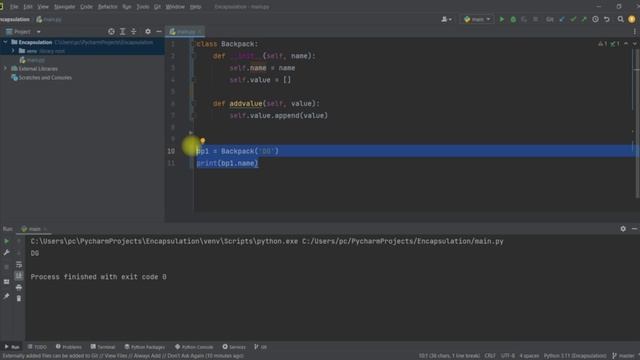Viewport: 640px width, 360px height.
Task: Click the expand all icon in Project panel
Action: [122, 31]
